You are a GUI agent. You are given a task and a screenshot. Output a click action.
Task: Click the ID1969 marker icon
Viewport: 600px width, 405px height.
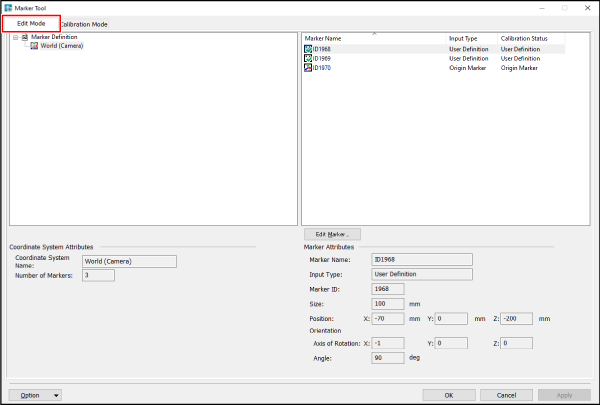(x=308, y=59)
